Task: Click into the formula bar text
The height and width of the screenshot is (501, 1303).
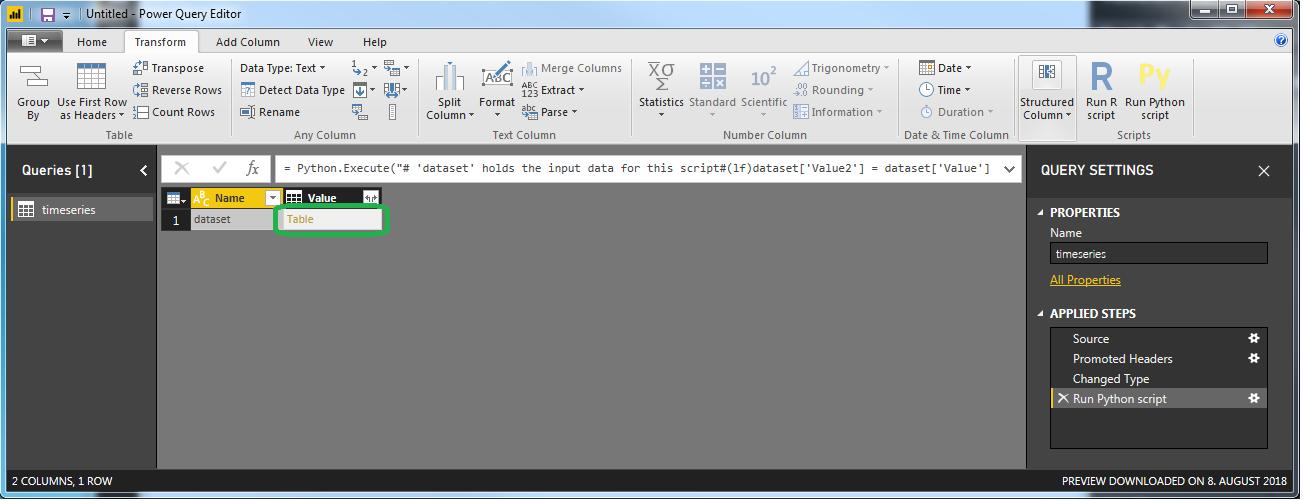Action: point(636,168)
